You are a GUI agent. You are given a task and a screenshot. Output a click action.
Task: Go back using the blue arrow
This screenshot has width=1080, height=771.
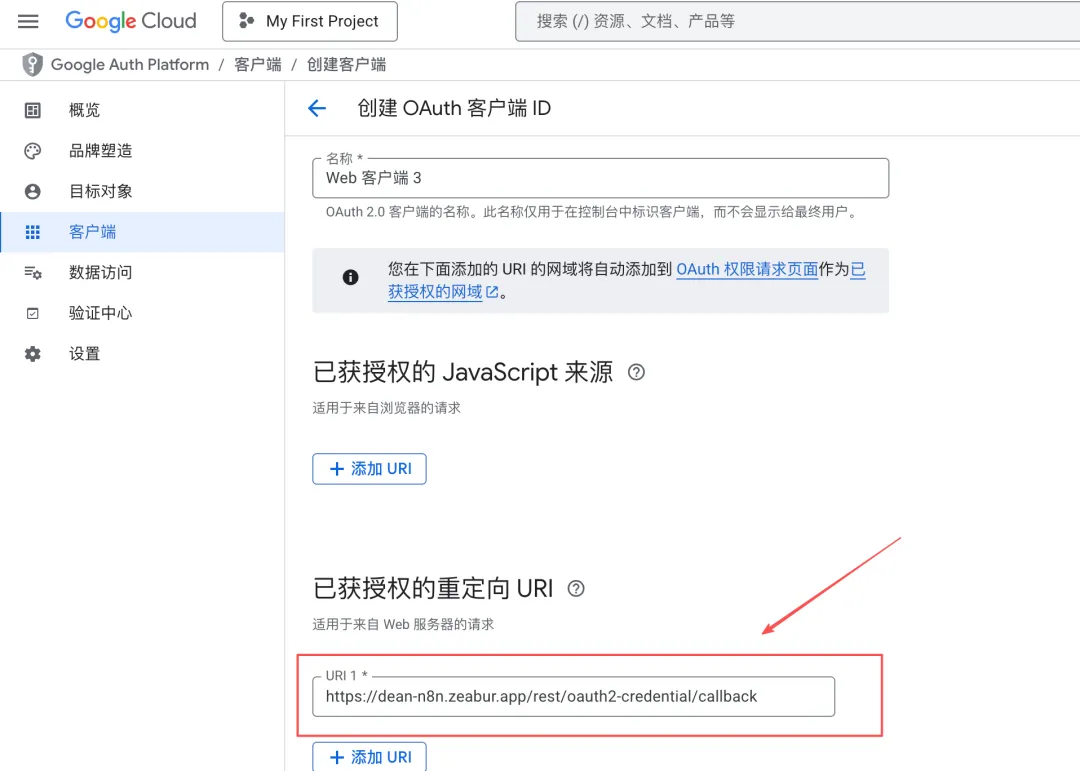pyautogui.click(x=317, y=108)
